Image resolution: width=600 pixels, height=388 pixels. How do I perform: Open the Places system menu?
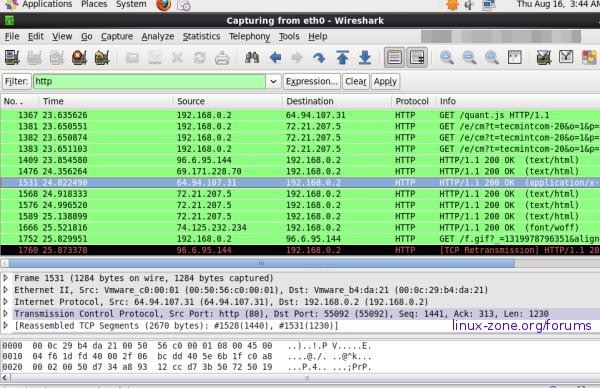[x=94, y=4]
